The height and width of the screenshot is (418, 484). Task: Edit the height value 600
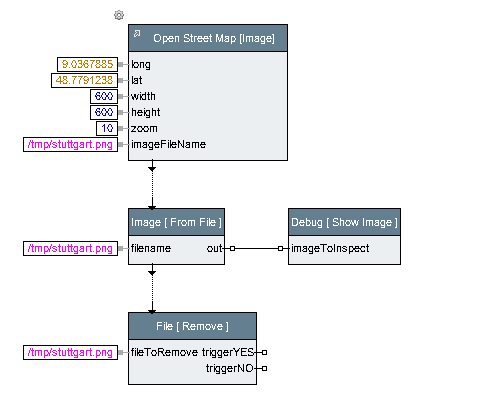104,112
